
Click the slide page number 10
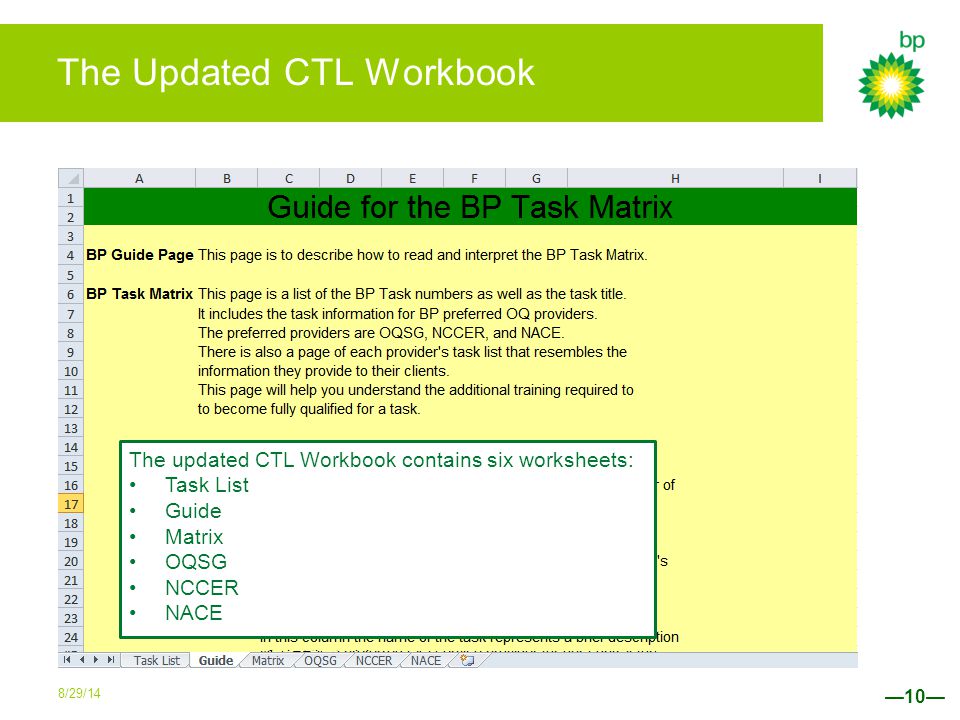(x=915, y=696)
